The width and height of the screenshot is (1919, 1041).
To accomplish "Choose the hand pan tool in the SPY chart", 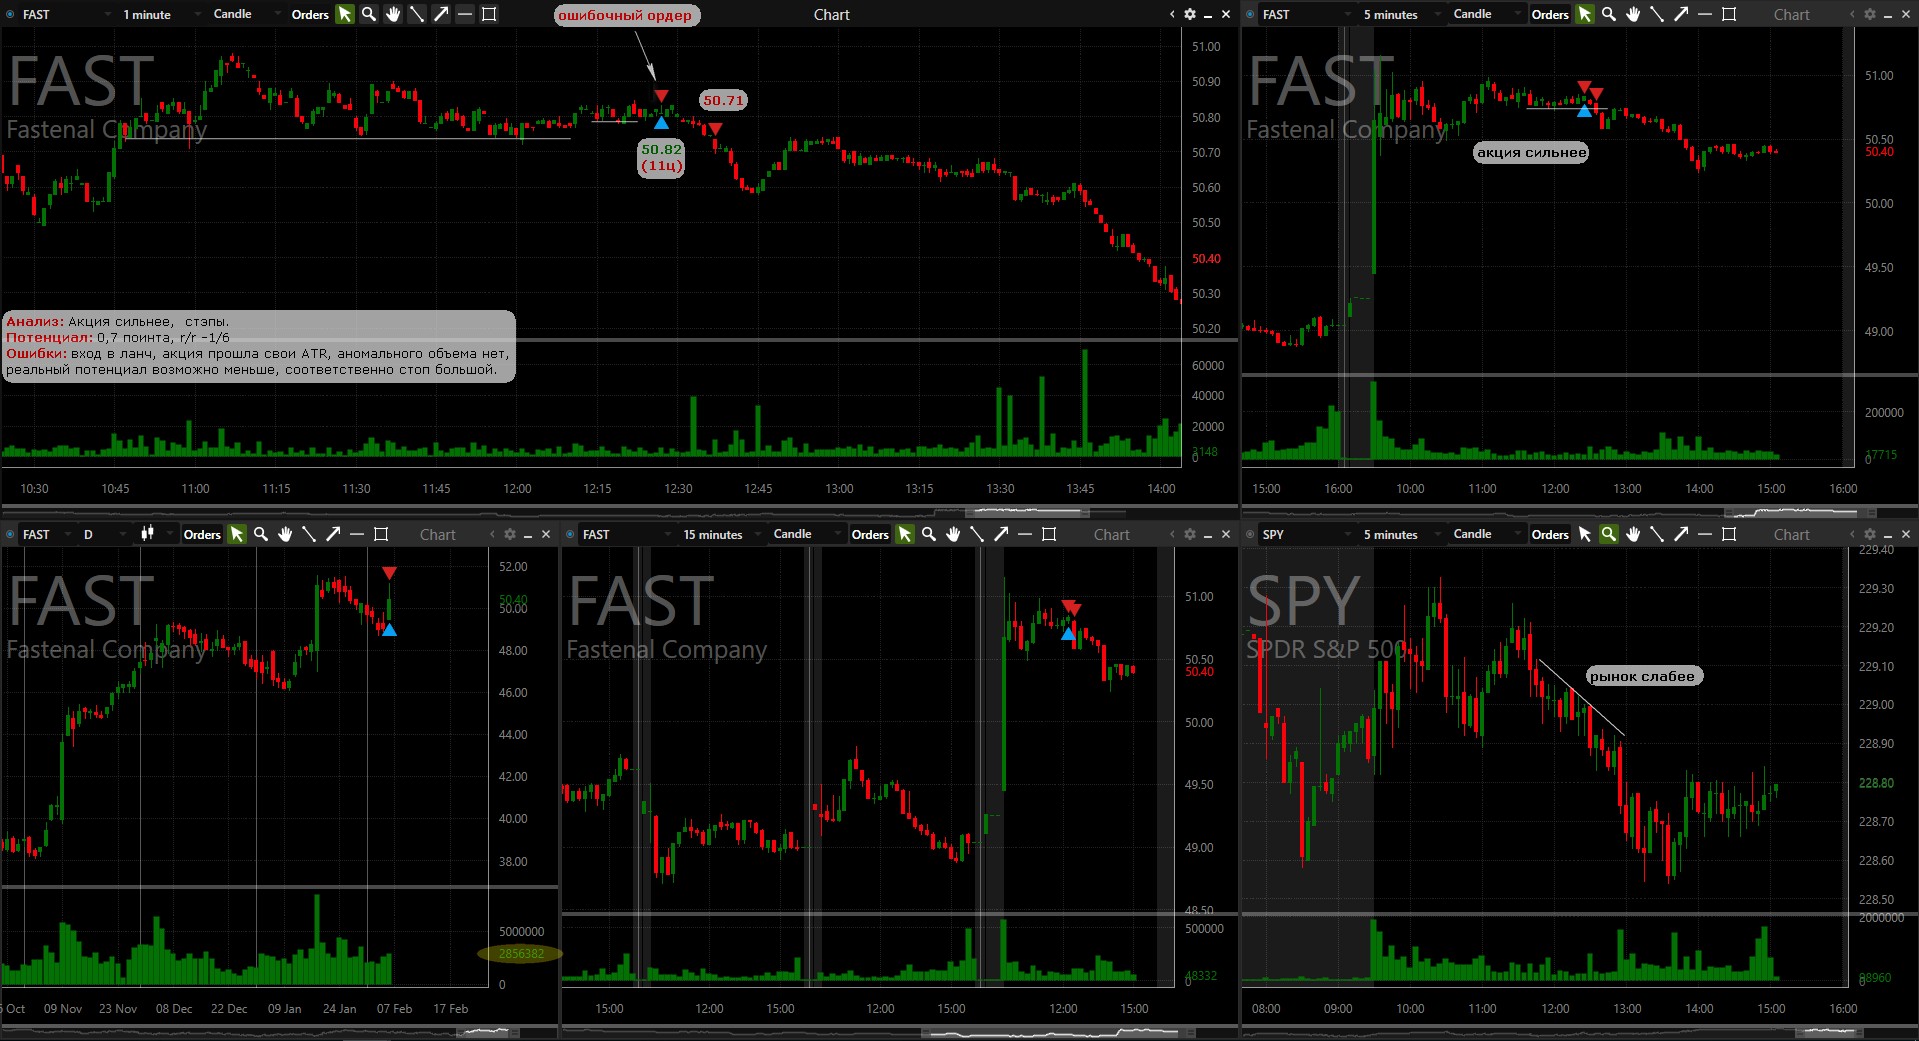I will (x=1633, y=534).
